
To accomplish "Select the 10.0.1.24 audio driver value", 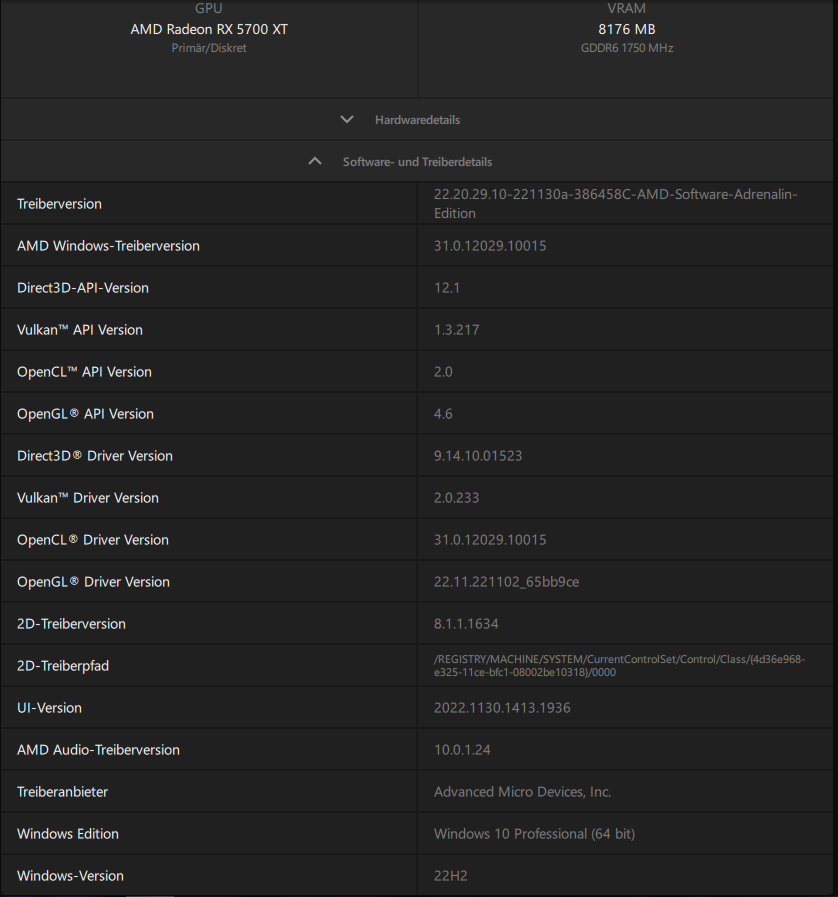I will click(462, 750).
